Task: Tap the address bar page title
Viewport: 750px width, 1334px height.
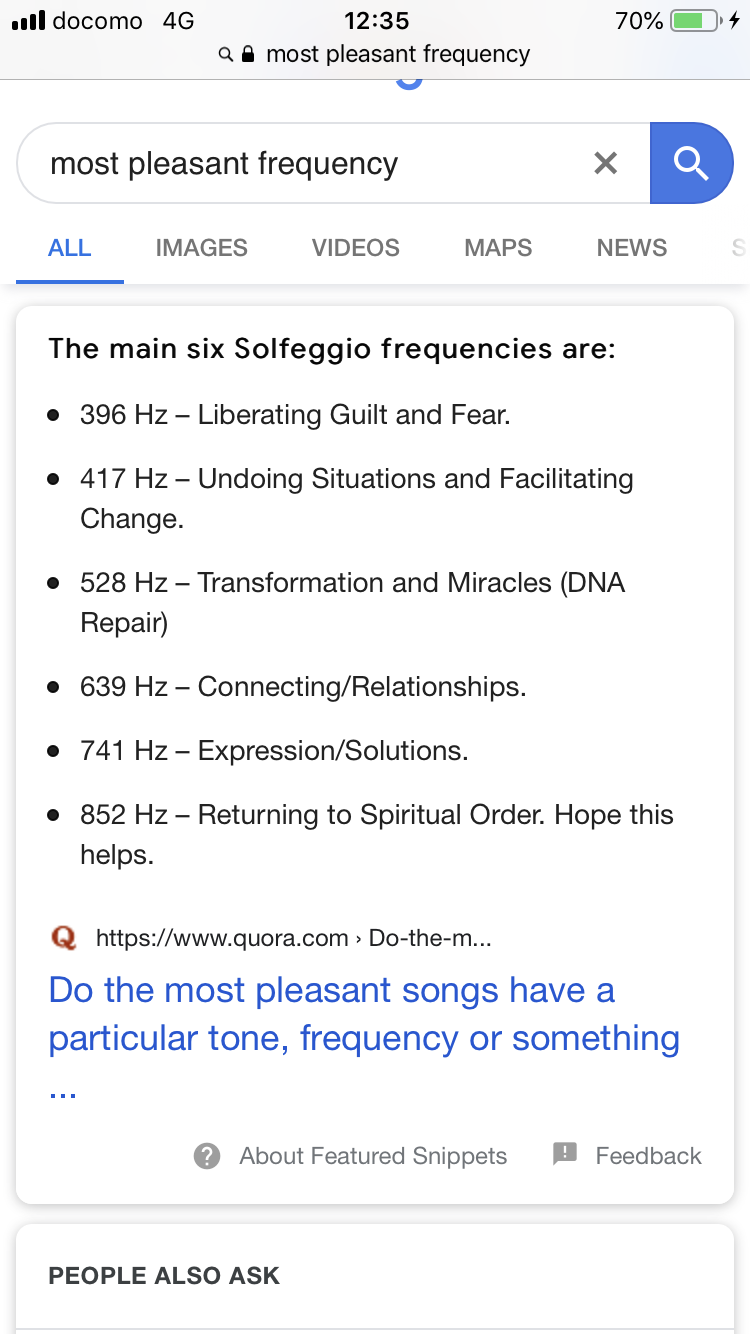Action: point(398,54)
